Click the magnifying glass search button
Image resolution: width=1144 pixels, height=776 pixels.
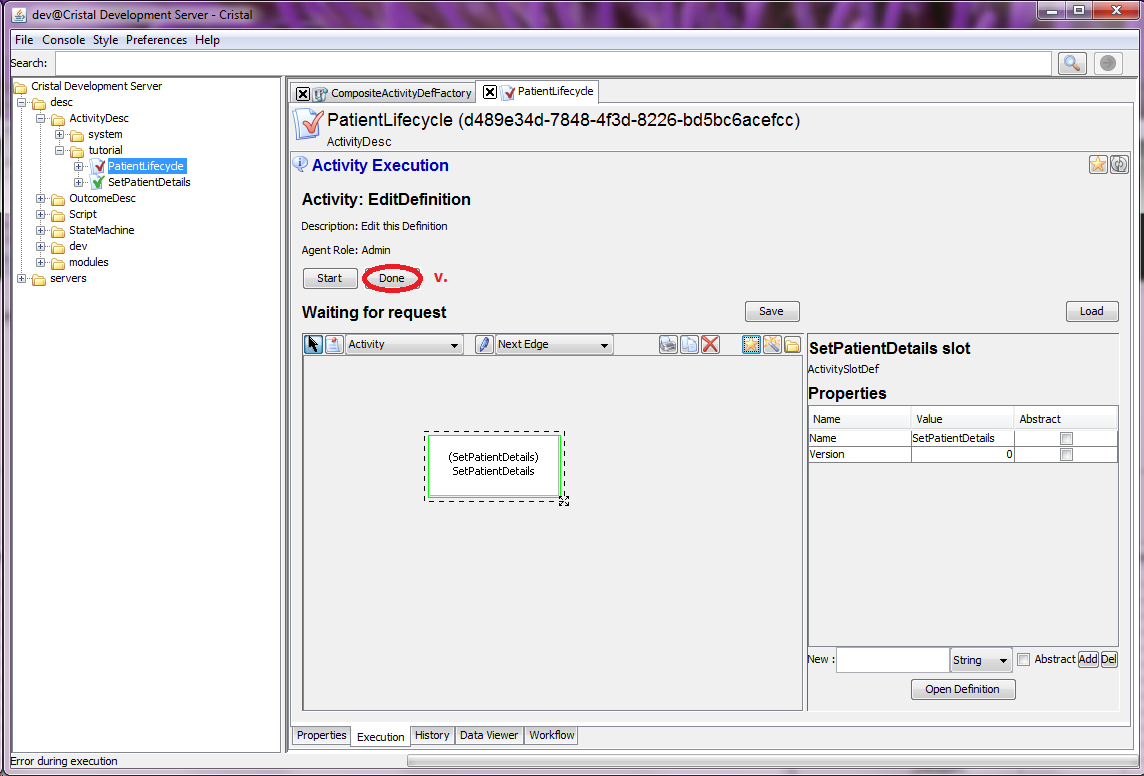1072,63
